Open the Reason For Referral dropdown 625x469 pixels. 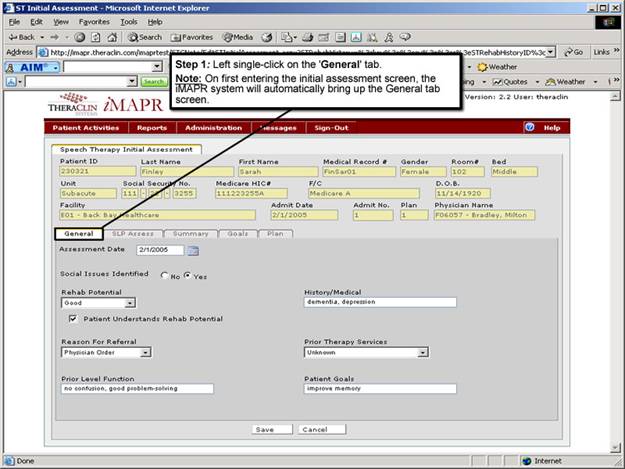pyautogui.click(x=146, y=353)
